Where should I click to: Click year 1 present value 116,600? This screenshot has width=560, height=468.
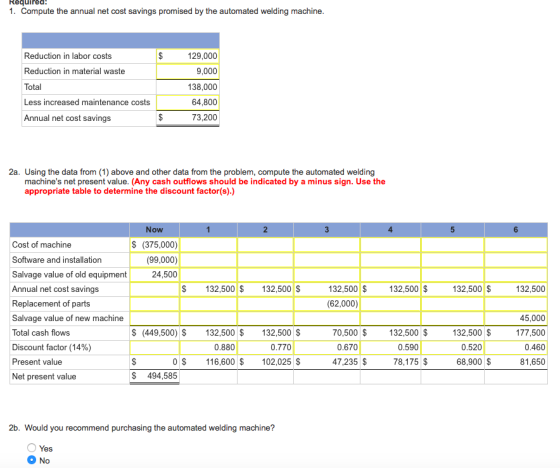click(x=208, y=362)
